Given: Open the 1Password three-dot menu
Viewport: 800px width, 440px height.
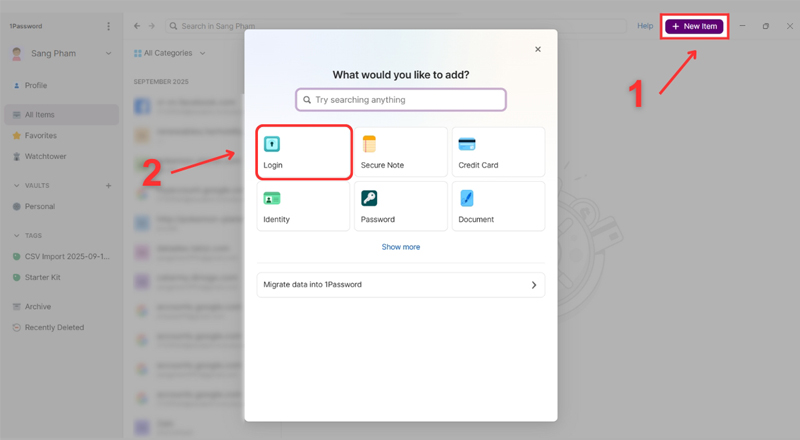Looking at the screenshot, I should (109, 26).
